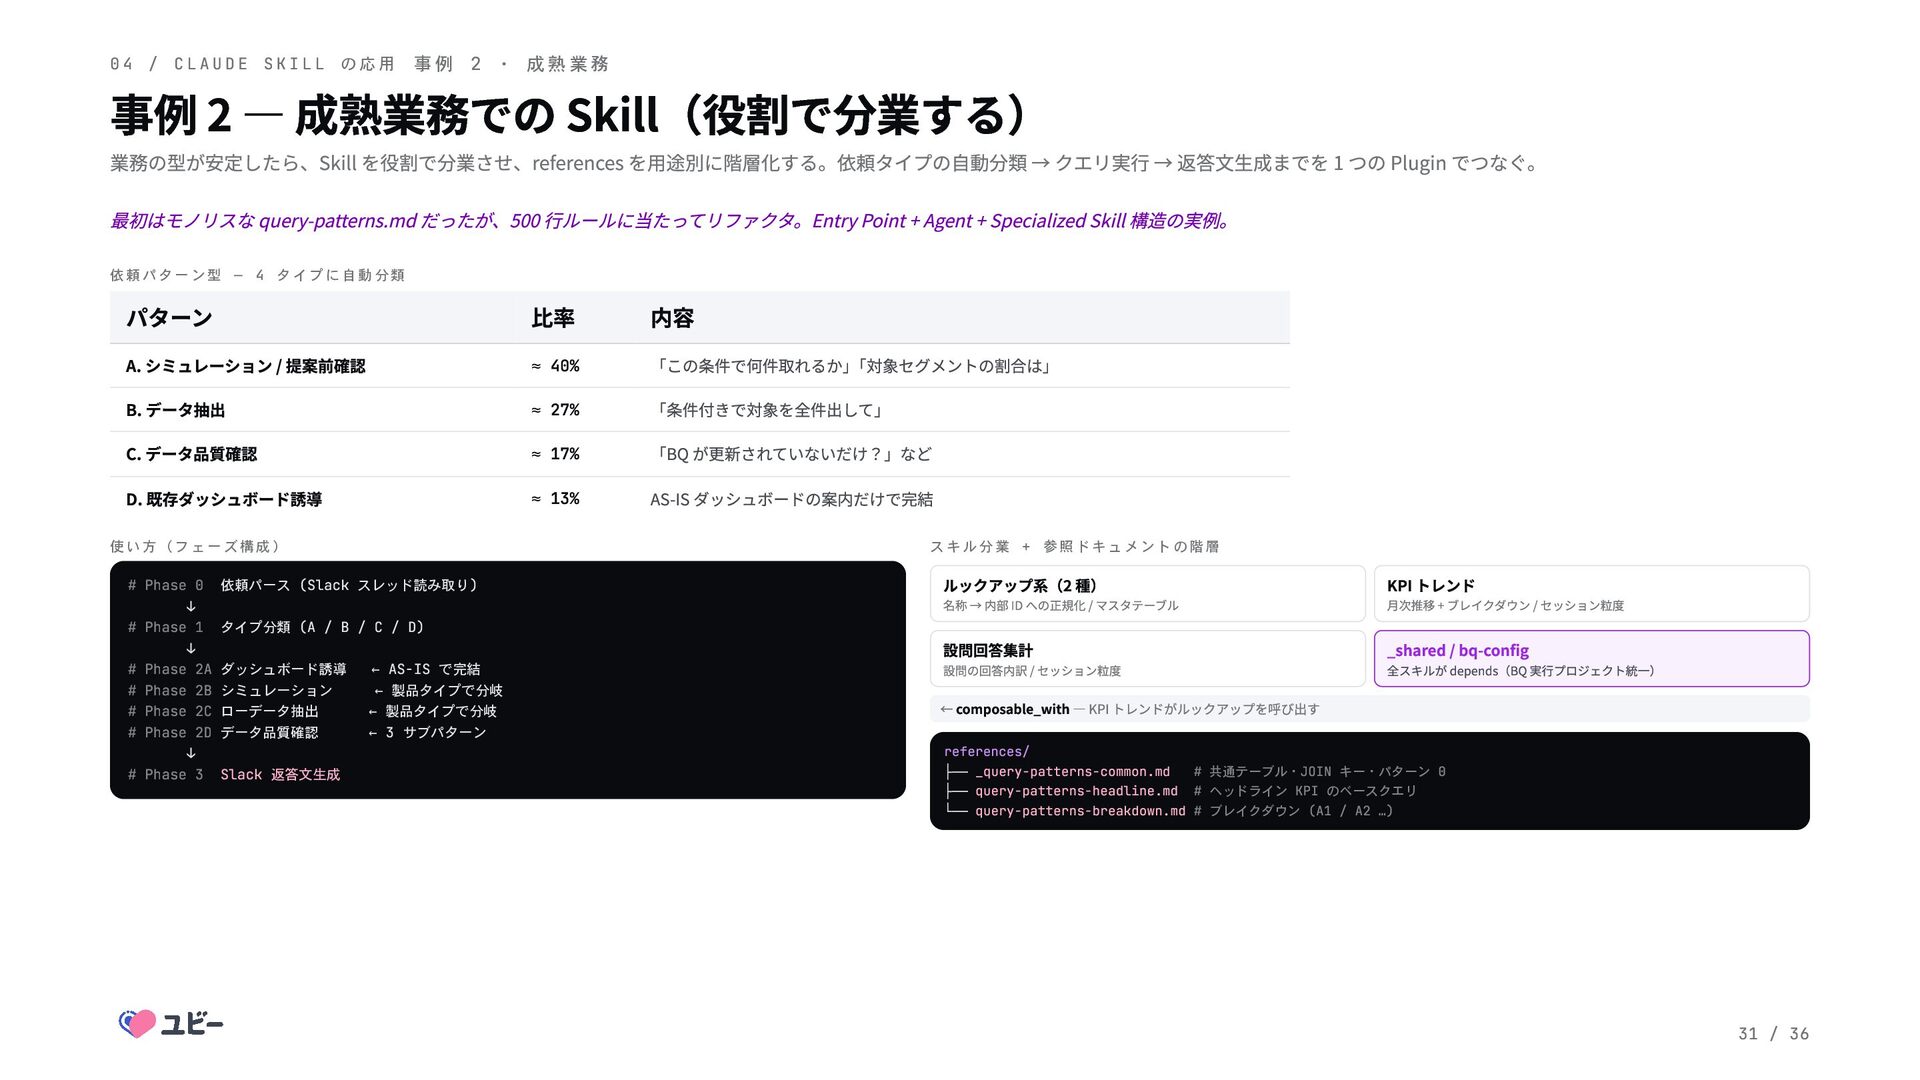Click the references/ folder line
The image size is (1920, 1080).
tap(986, 752)
